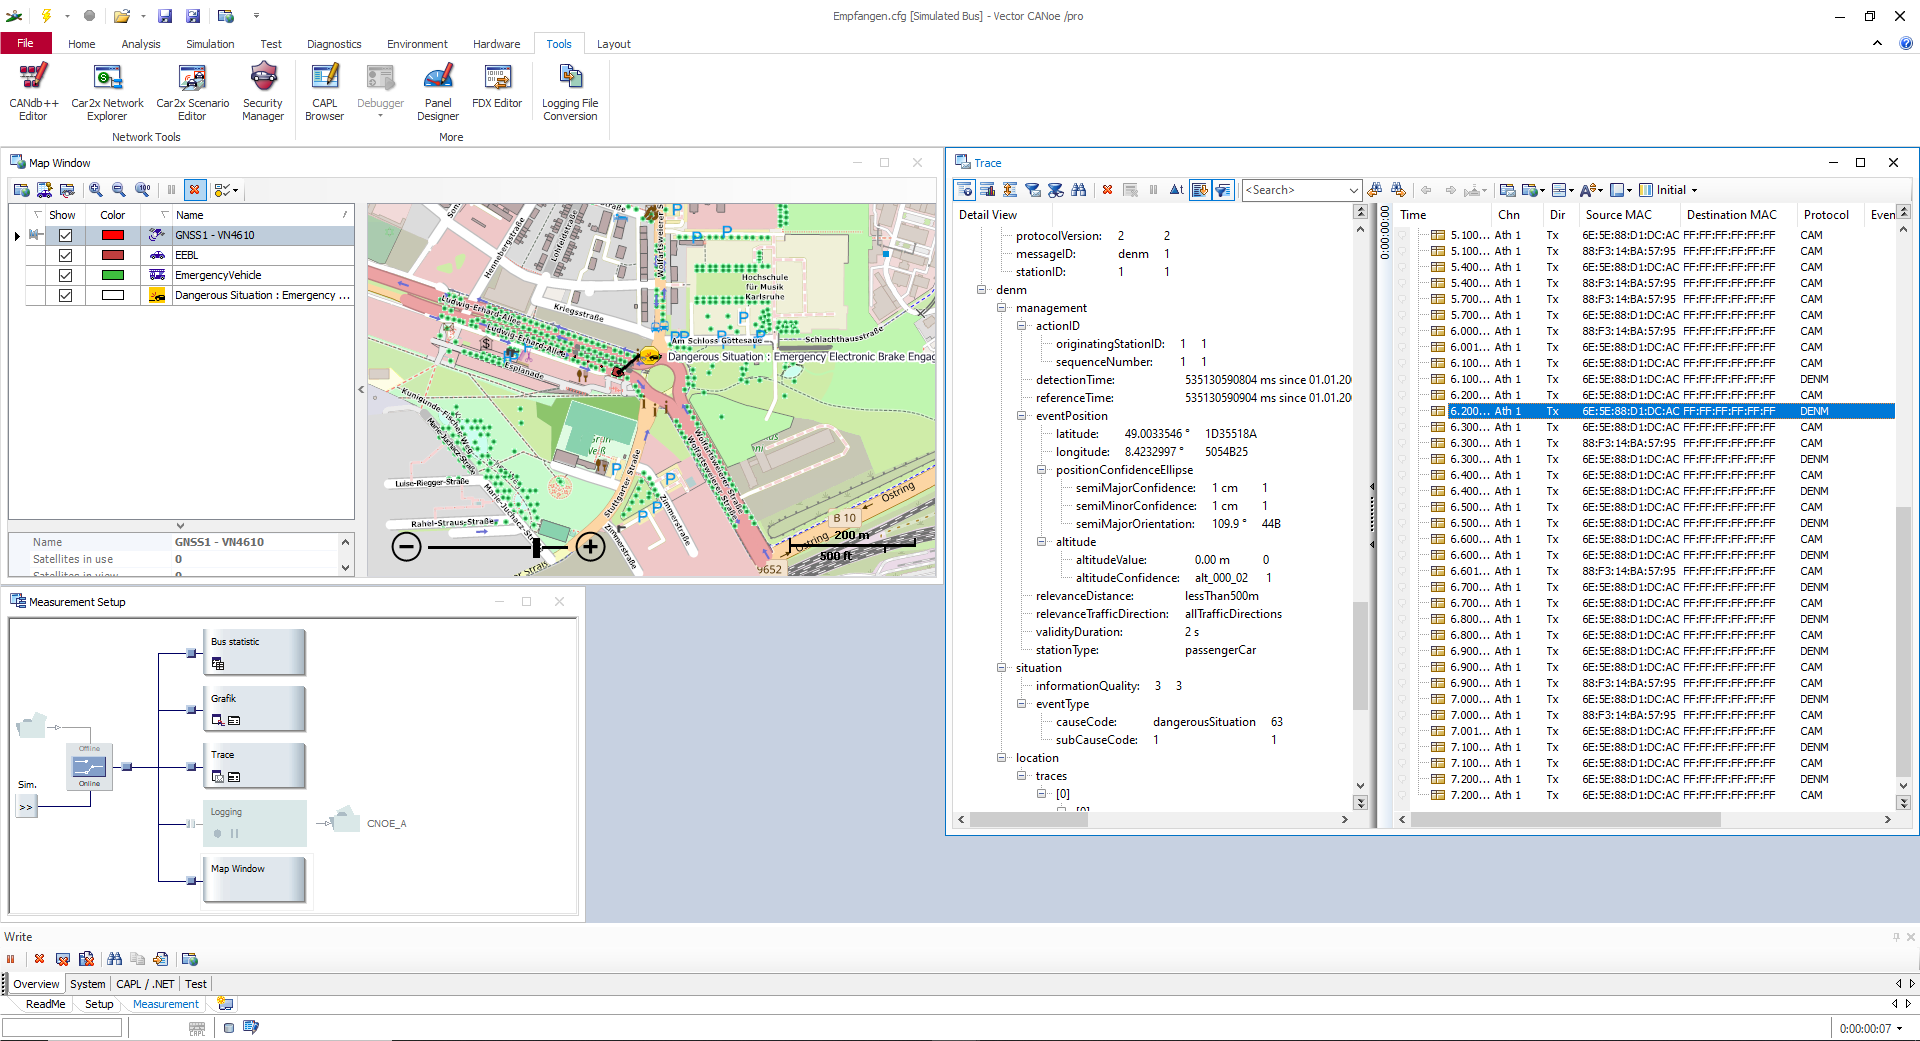Screen dimensions: 1920x1041
Task: Open Car2x Scenario Editor
Action: (x=192, y=92)
